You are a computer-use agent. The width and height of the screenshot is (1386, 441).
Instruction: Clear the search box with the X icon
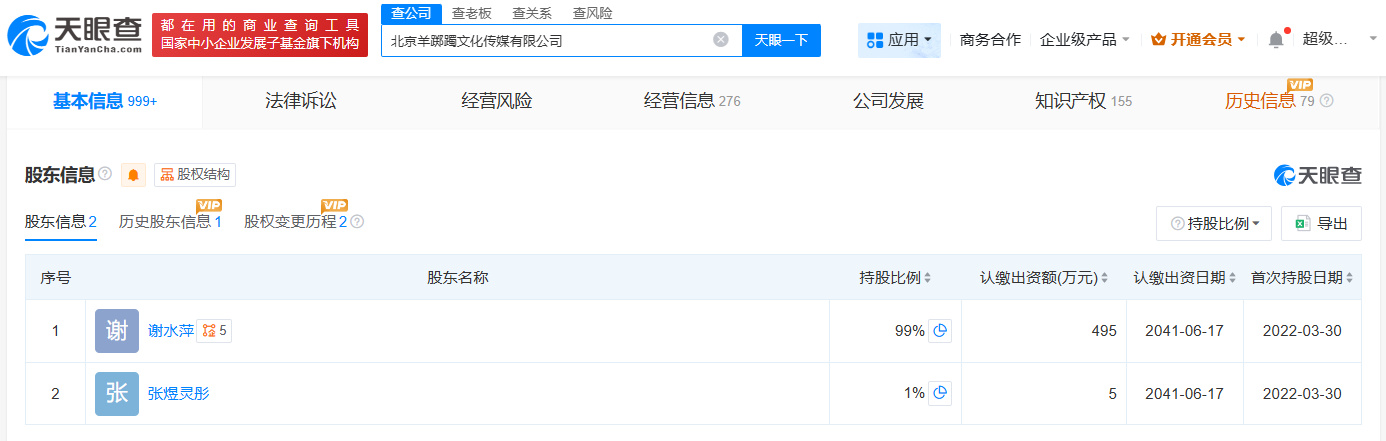click(720, 40)
